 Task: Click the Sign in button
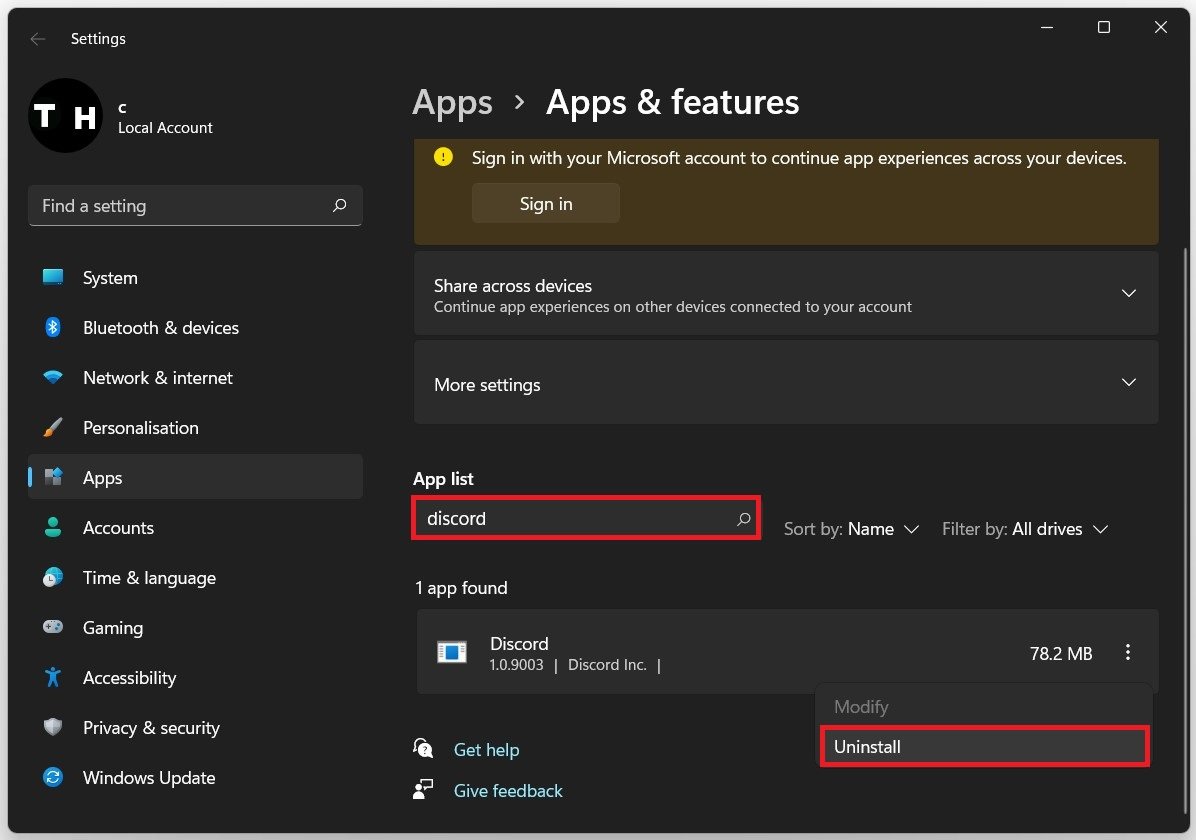[546, 203]
